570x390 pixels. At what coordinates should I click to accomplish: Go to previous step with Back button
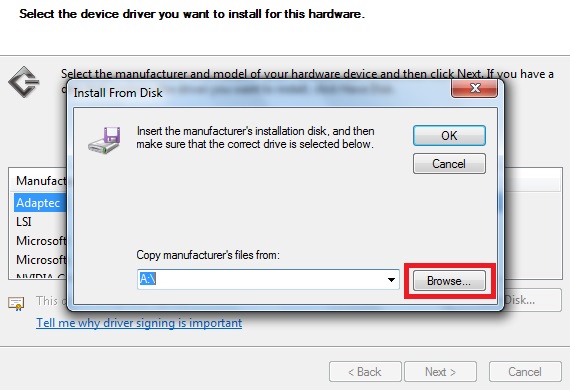point(365,372)
